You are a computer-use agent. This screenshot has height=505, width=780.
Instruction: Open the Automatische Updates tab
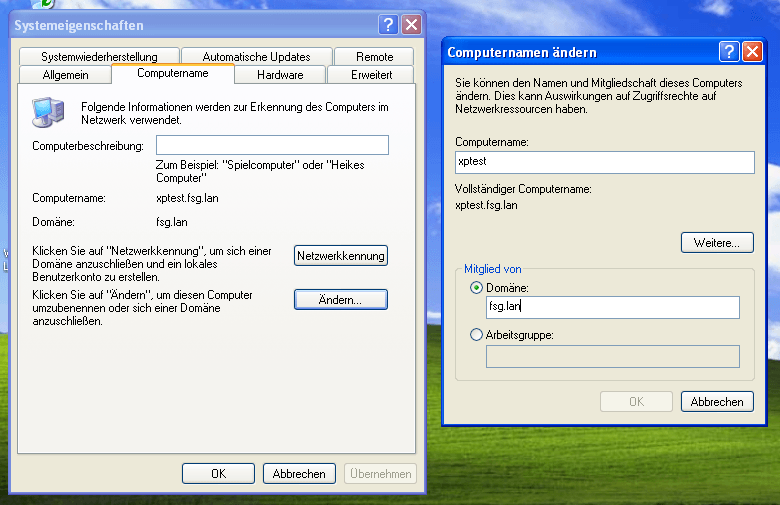click(x=256, y=57)
